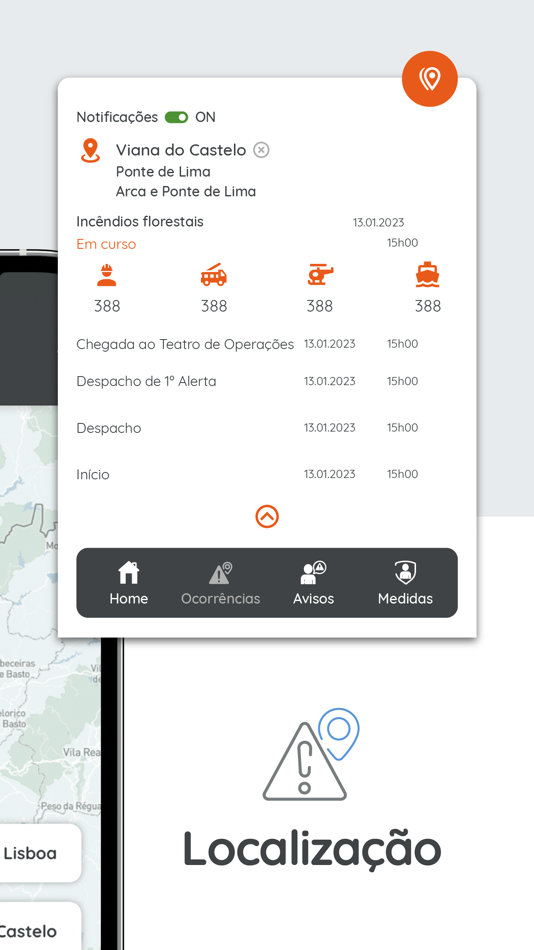534x950 pixels.
Task: Open the Medidas tab
Action: (406, 583)
